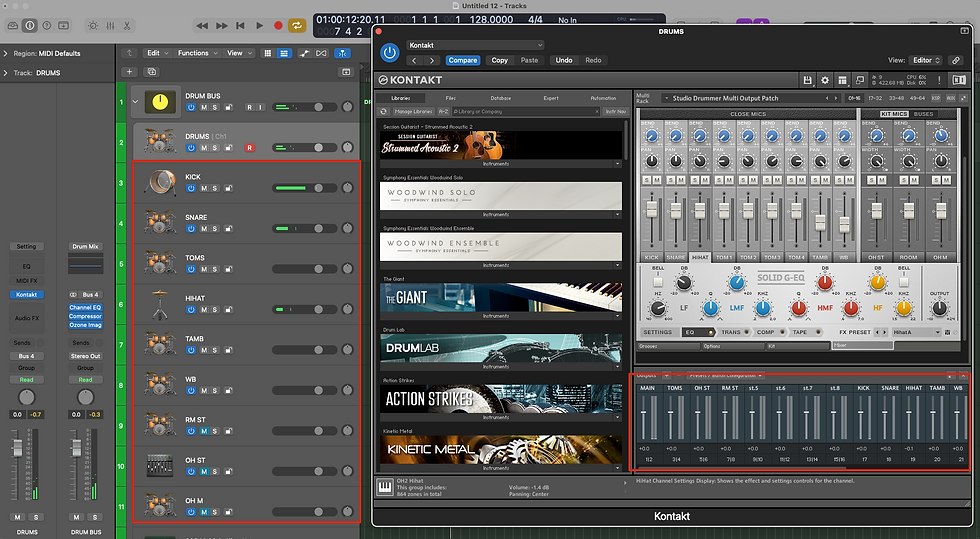The width and height of the screenshot is (980, 539).
Task: Click the Manage Libraries button
Action: pos(413,111)
